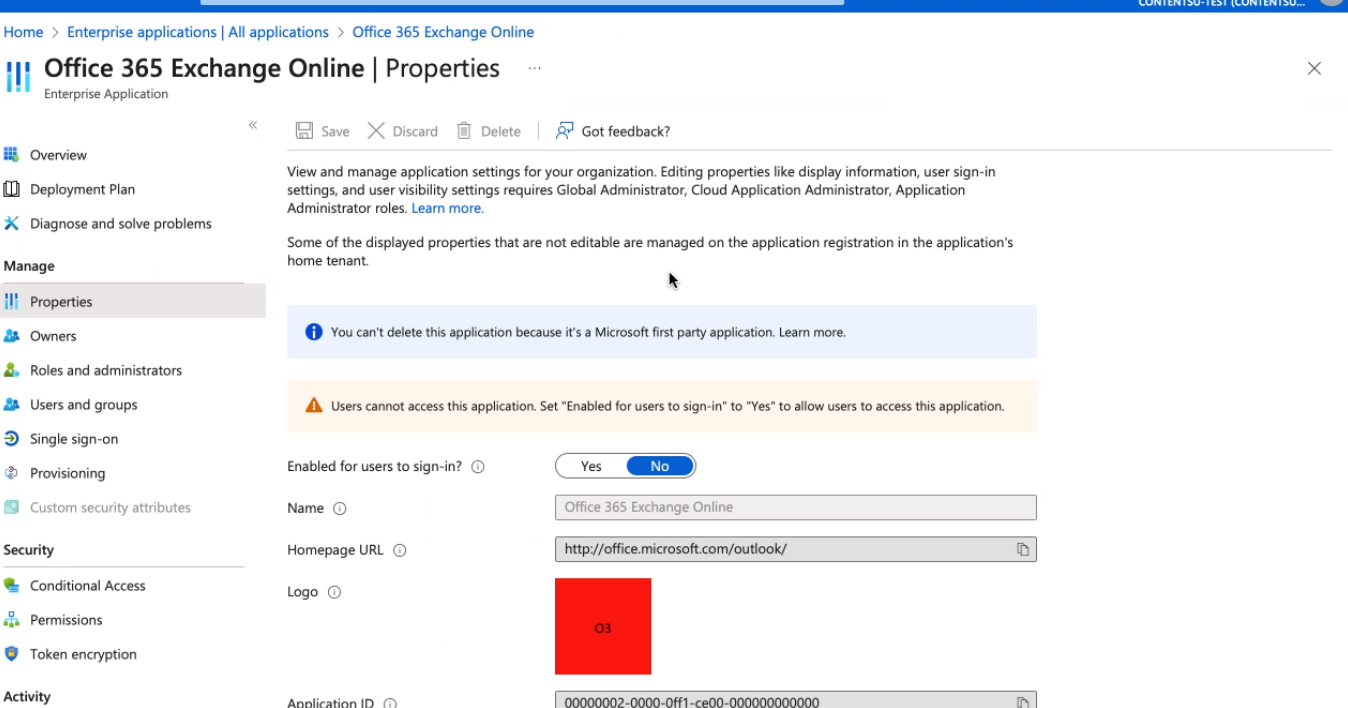
Task: Click the Properties bars icon in sidebar
Action: pyautogui.click(x=11, y=301)
